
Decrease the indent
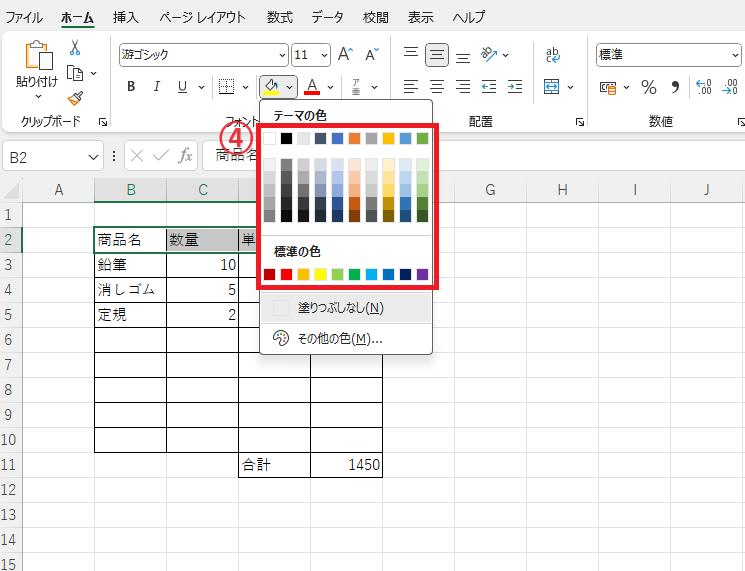pos(489,86)
